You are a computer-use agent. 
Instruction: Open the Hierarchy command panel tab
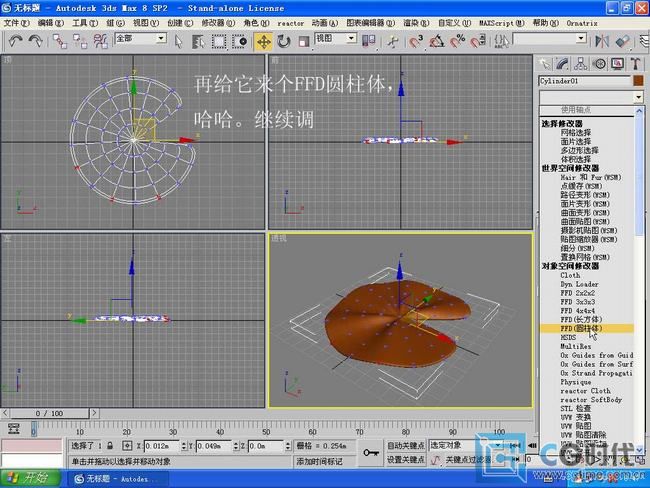(x=581, y=64)
